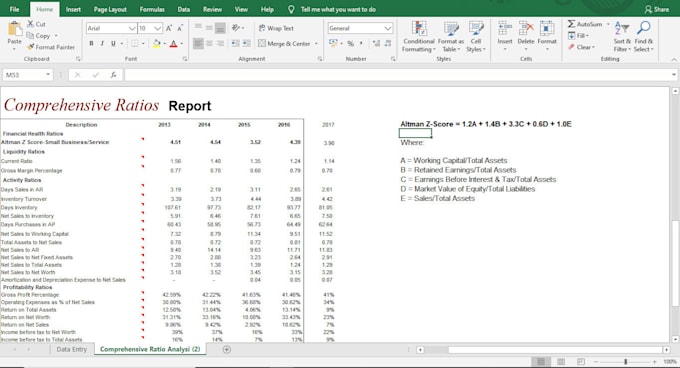Image resolution: width=680 pixels, height=368 pixels.
Task: Click the Copy icon
Action: click(x=30, y=36)
